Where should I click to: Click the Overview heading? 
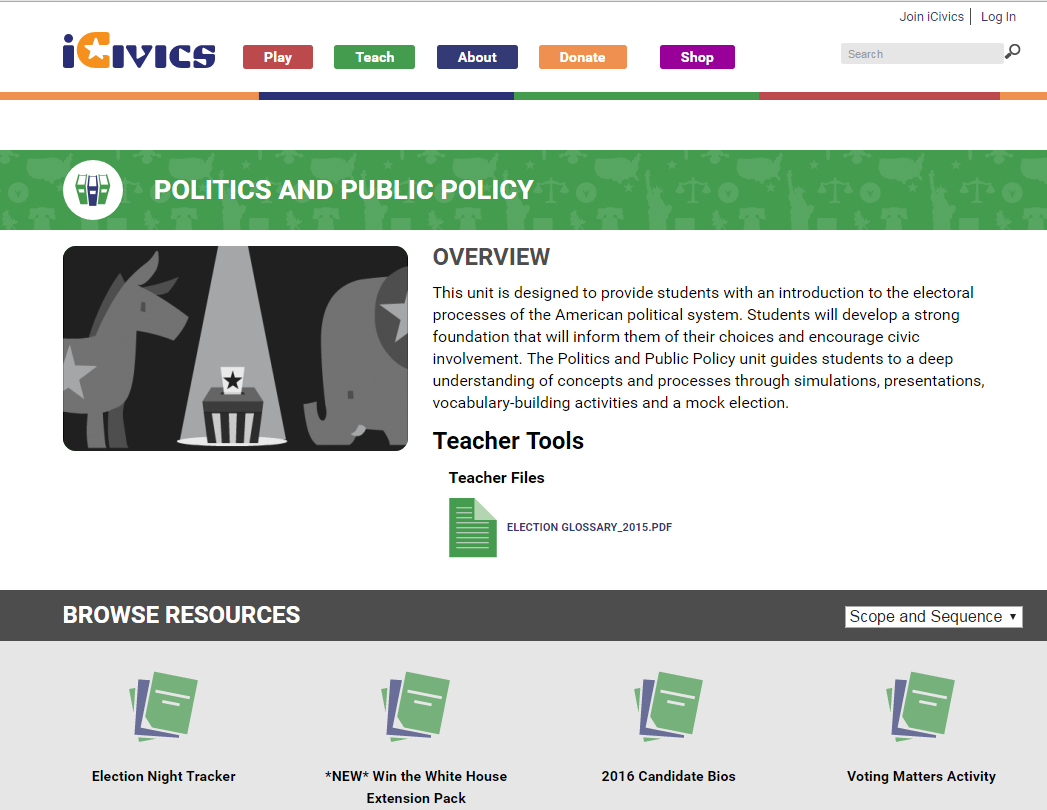pos(491,257)
